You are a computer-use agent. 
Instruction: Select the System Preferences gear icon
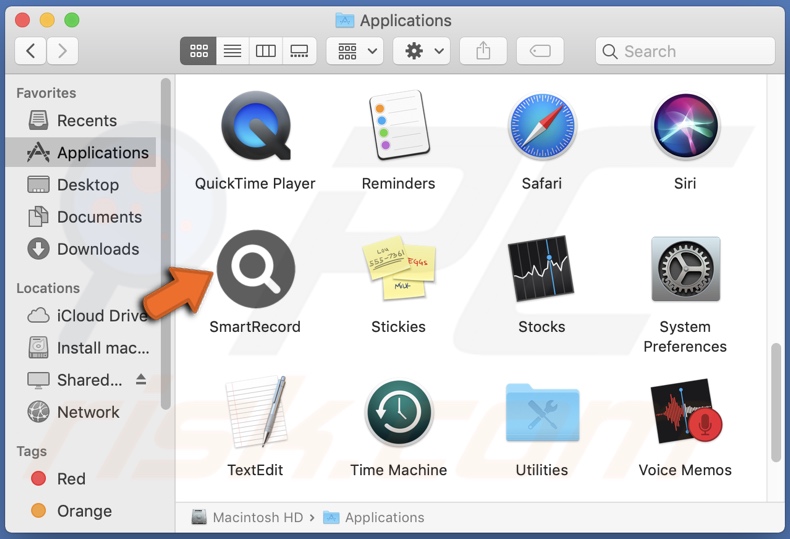coord(685,269)
